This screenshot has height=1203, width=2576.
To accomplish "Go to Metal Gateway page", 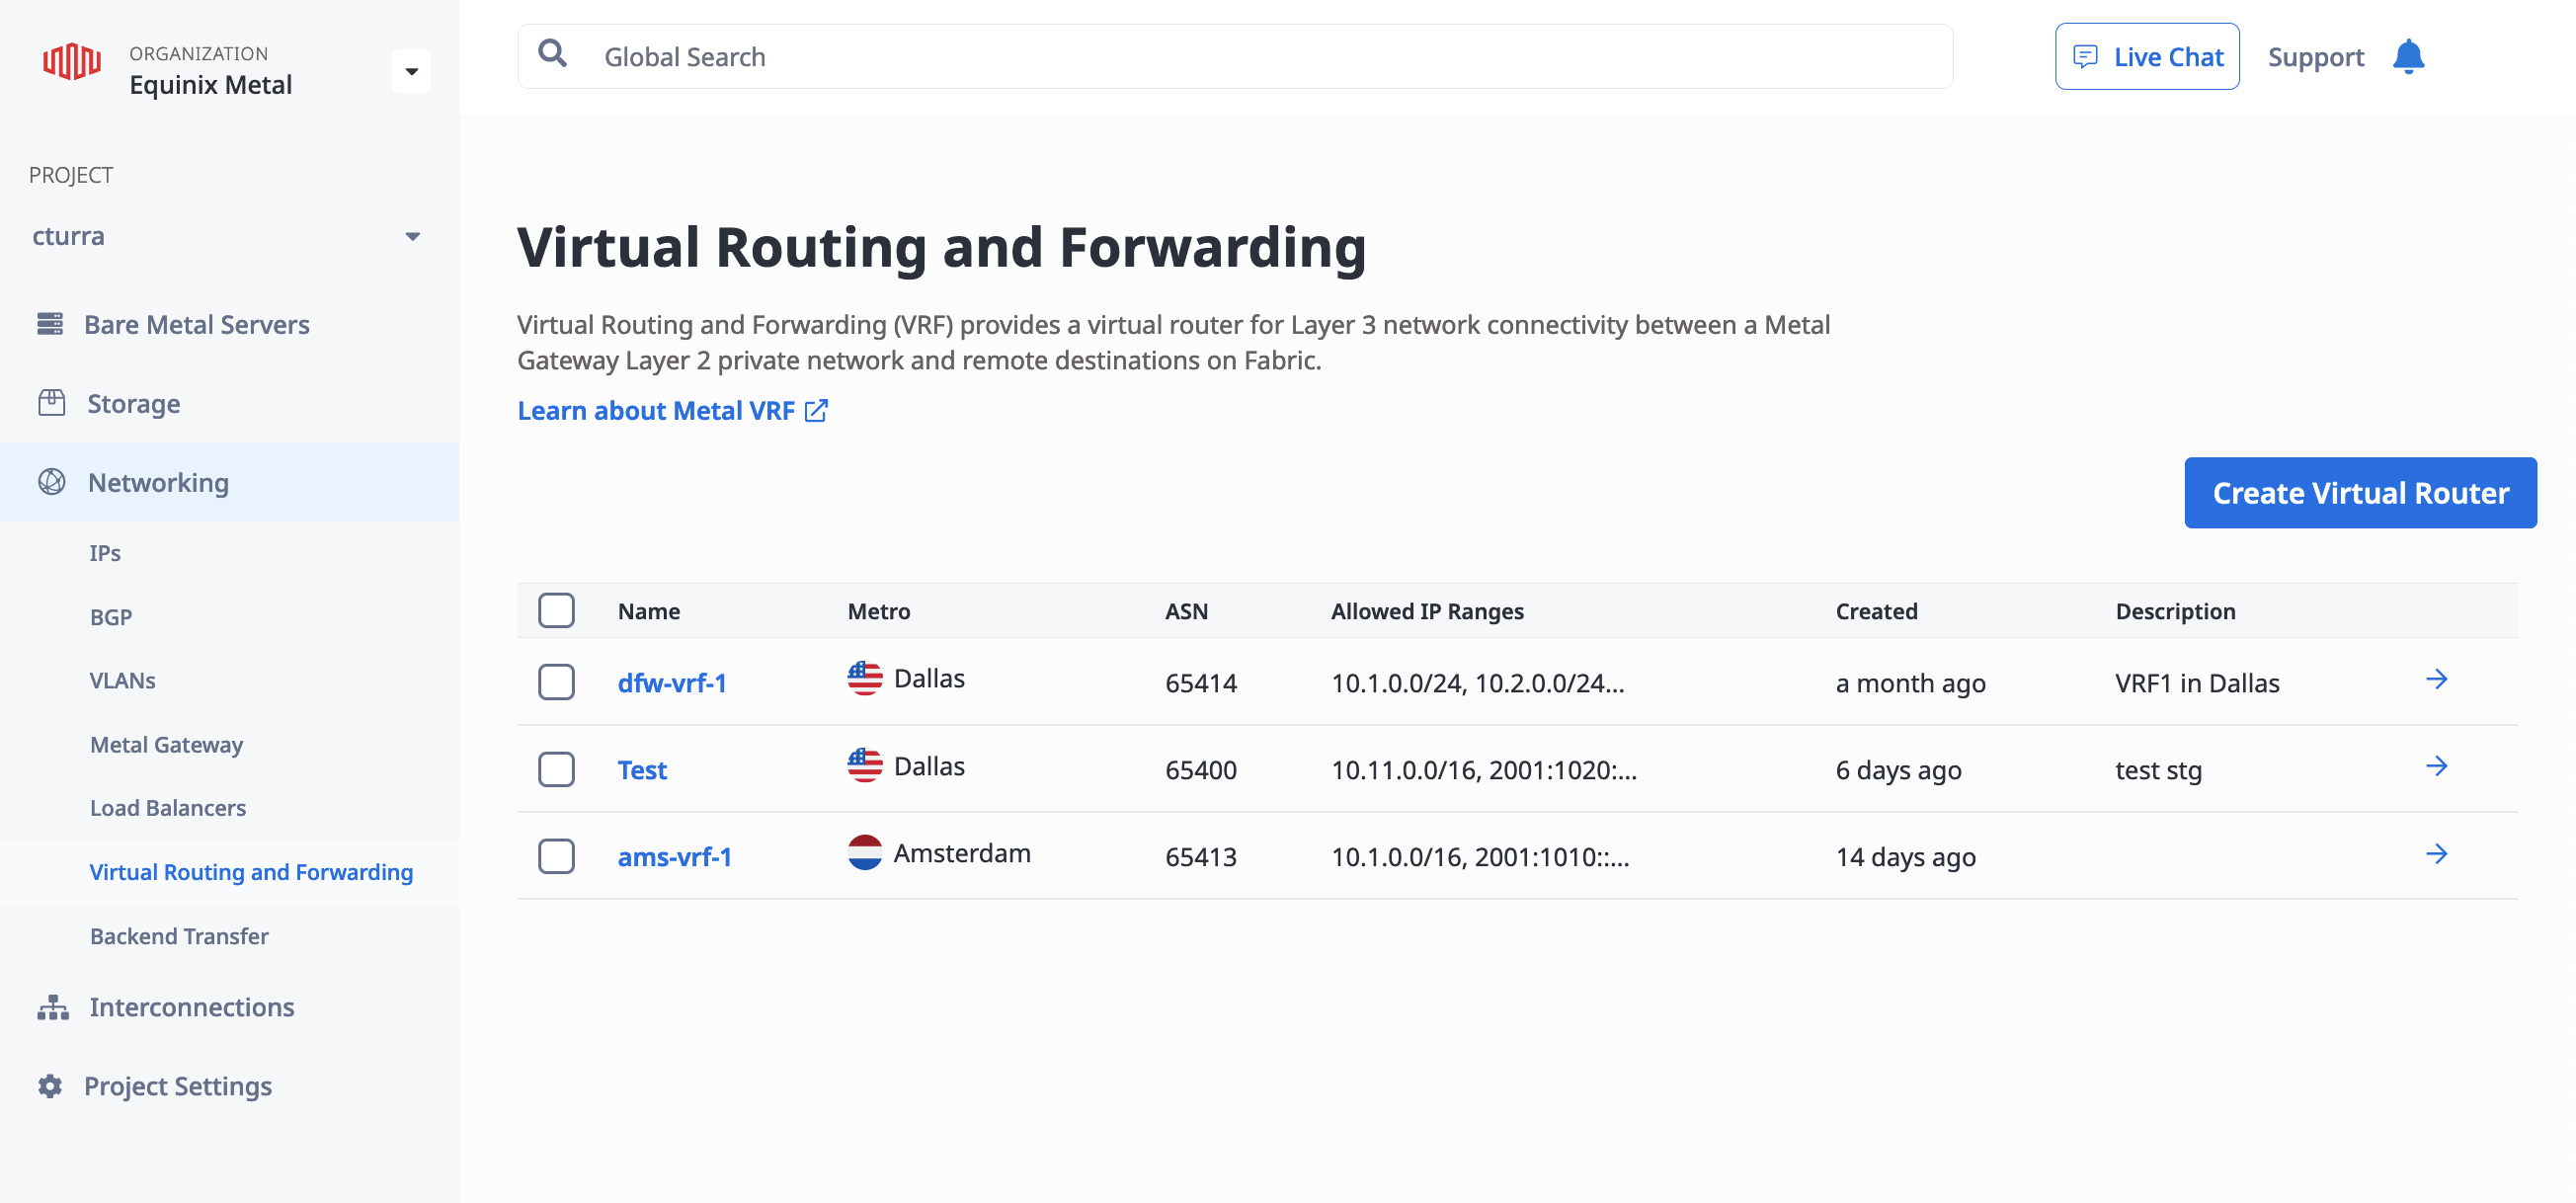I will pos(166,744).
